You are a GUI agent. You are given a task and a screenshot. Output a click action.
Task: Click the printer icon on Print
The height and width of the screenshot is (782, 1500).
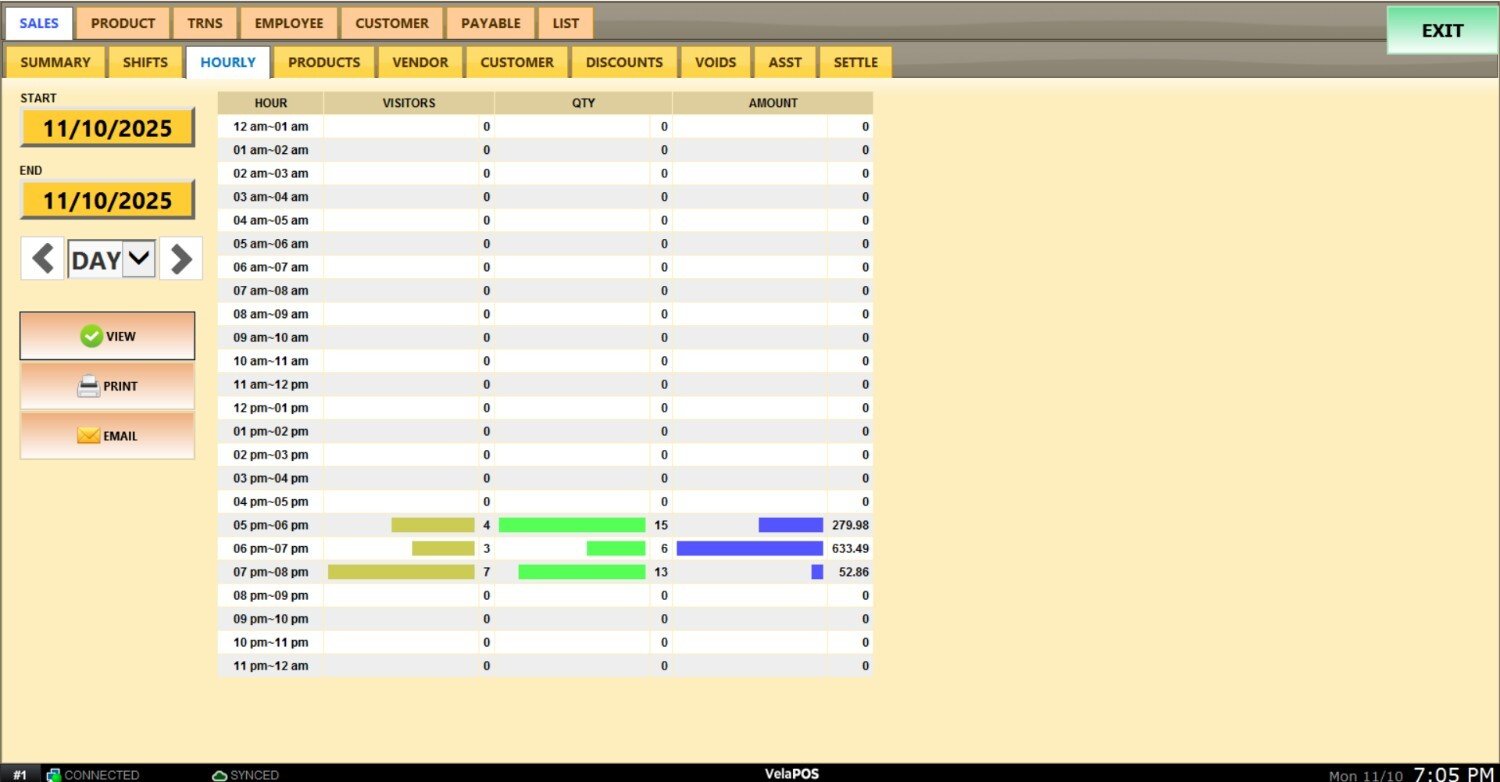89,387
